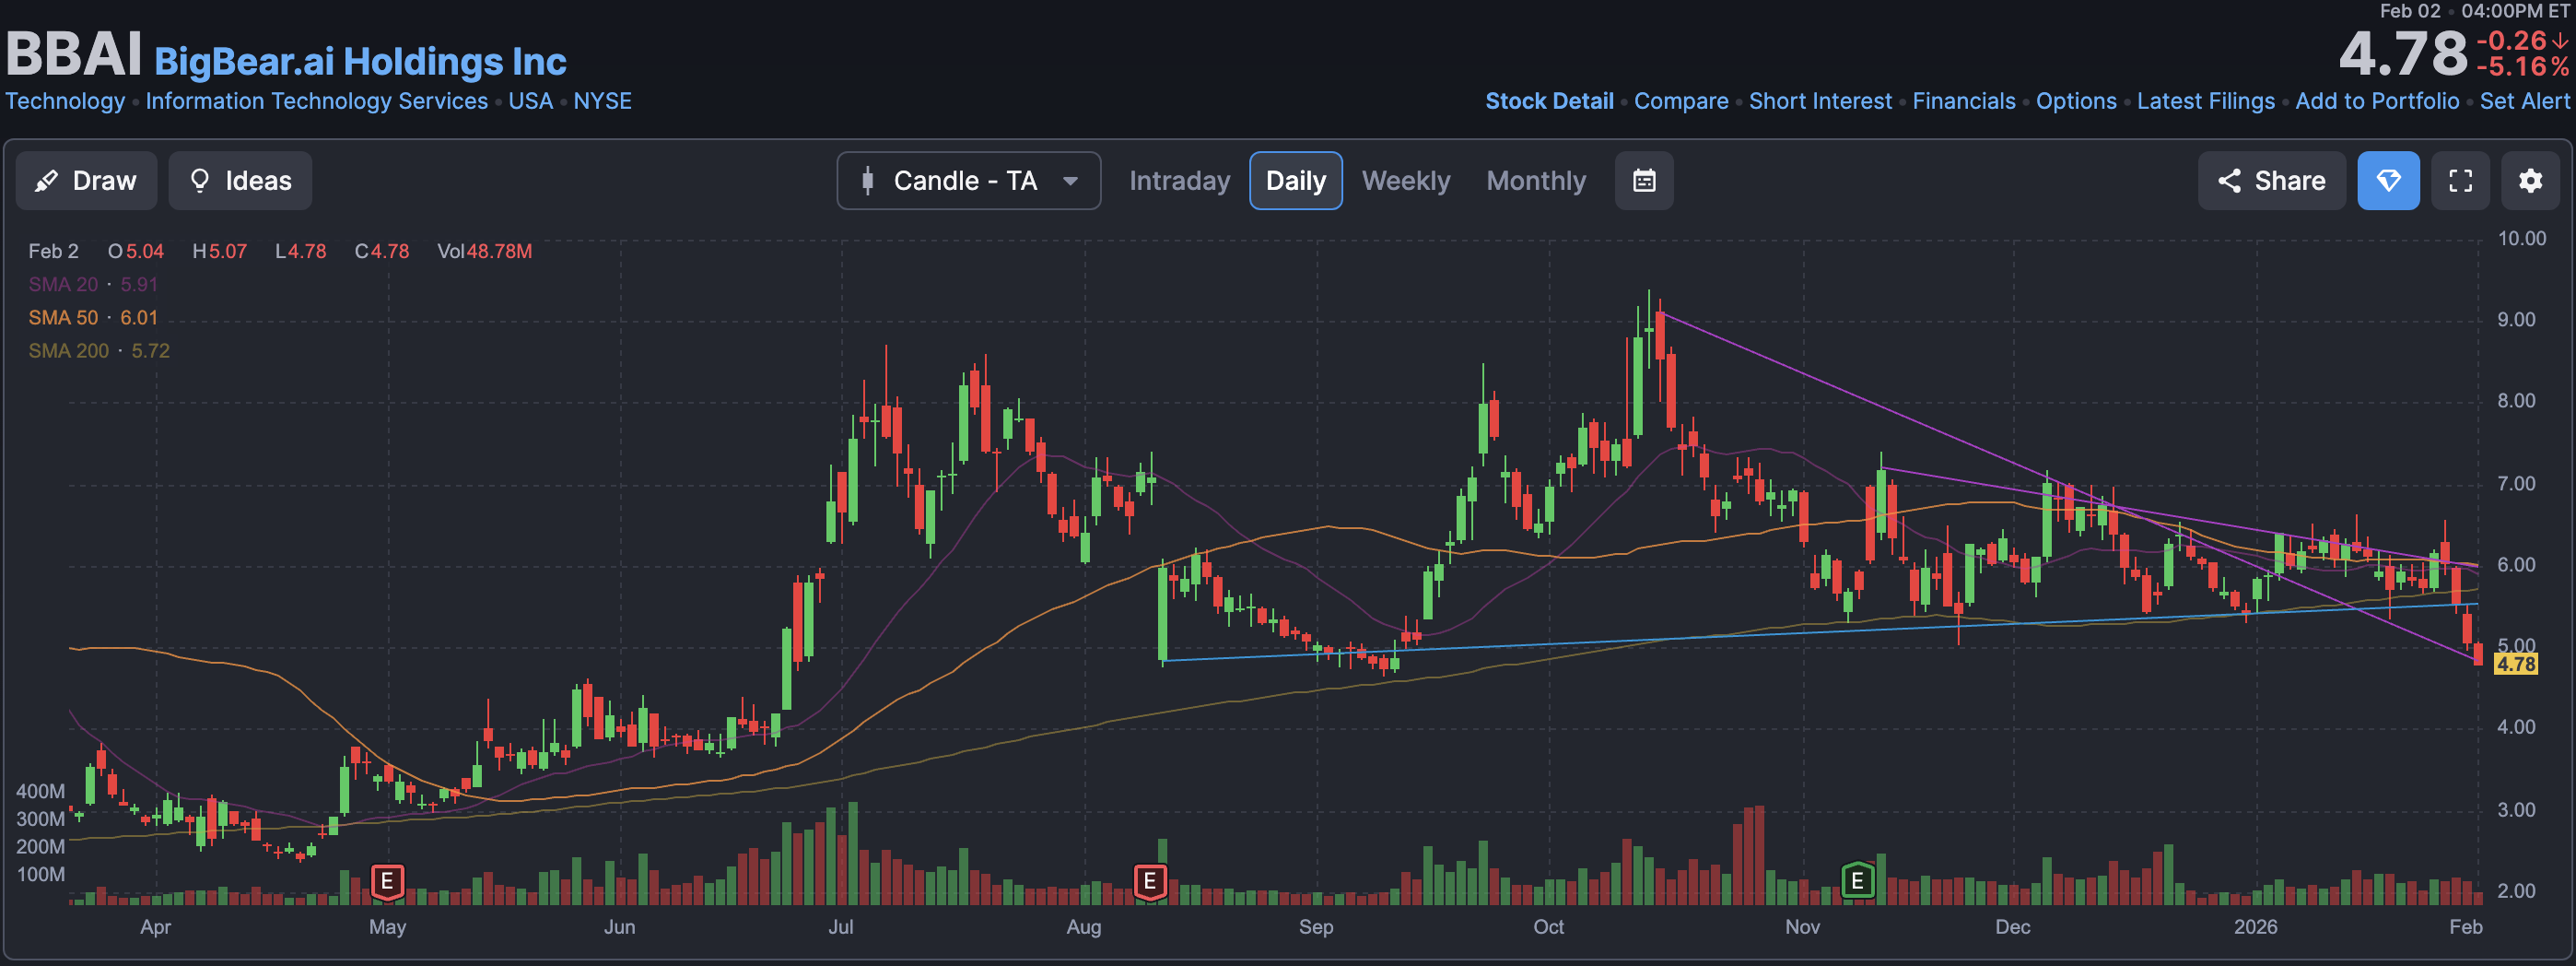Open the Financials link
Viewport: 2576px width, 966px height.
(1964, 101)
